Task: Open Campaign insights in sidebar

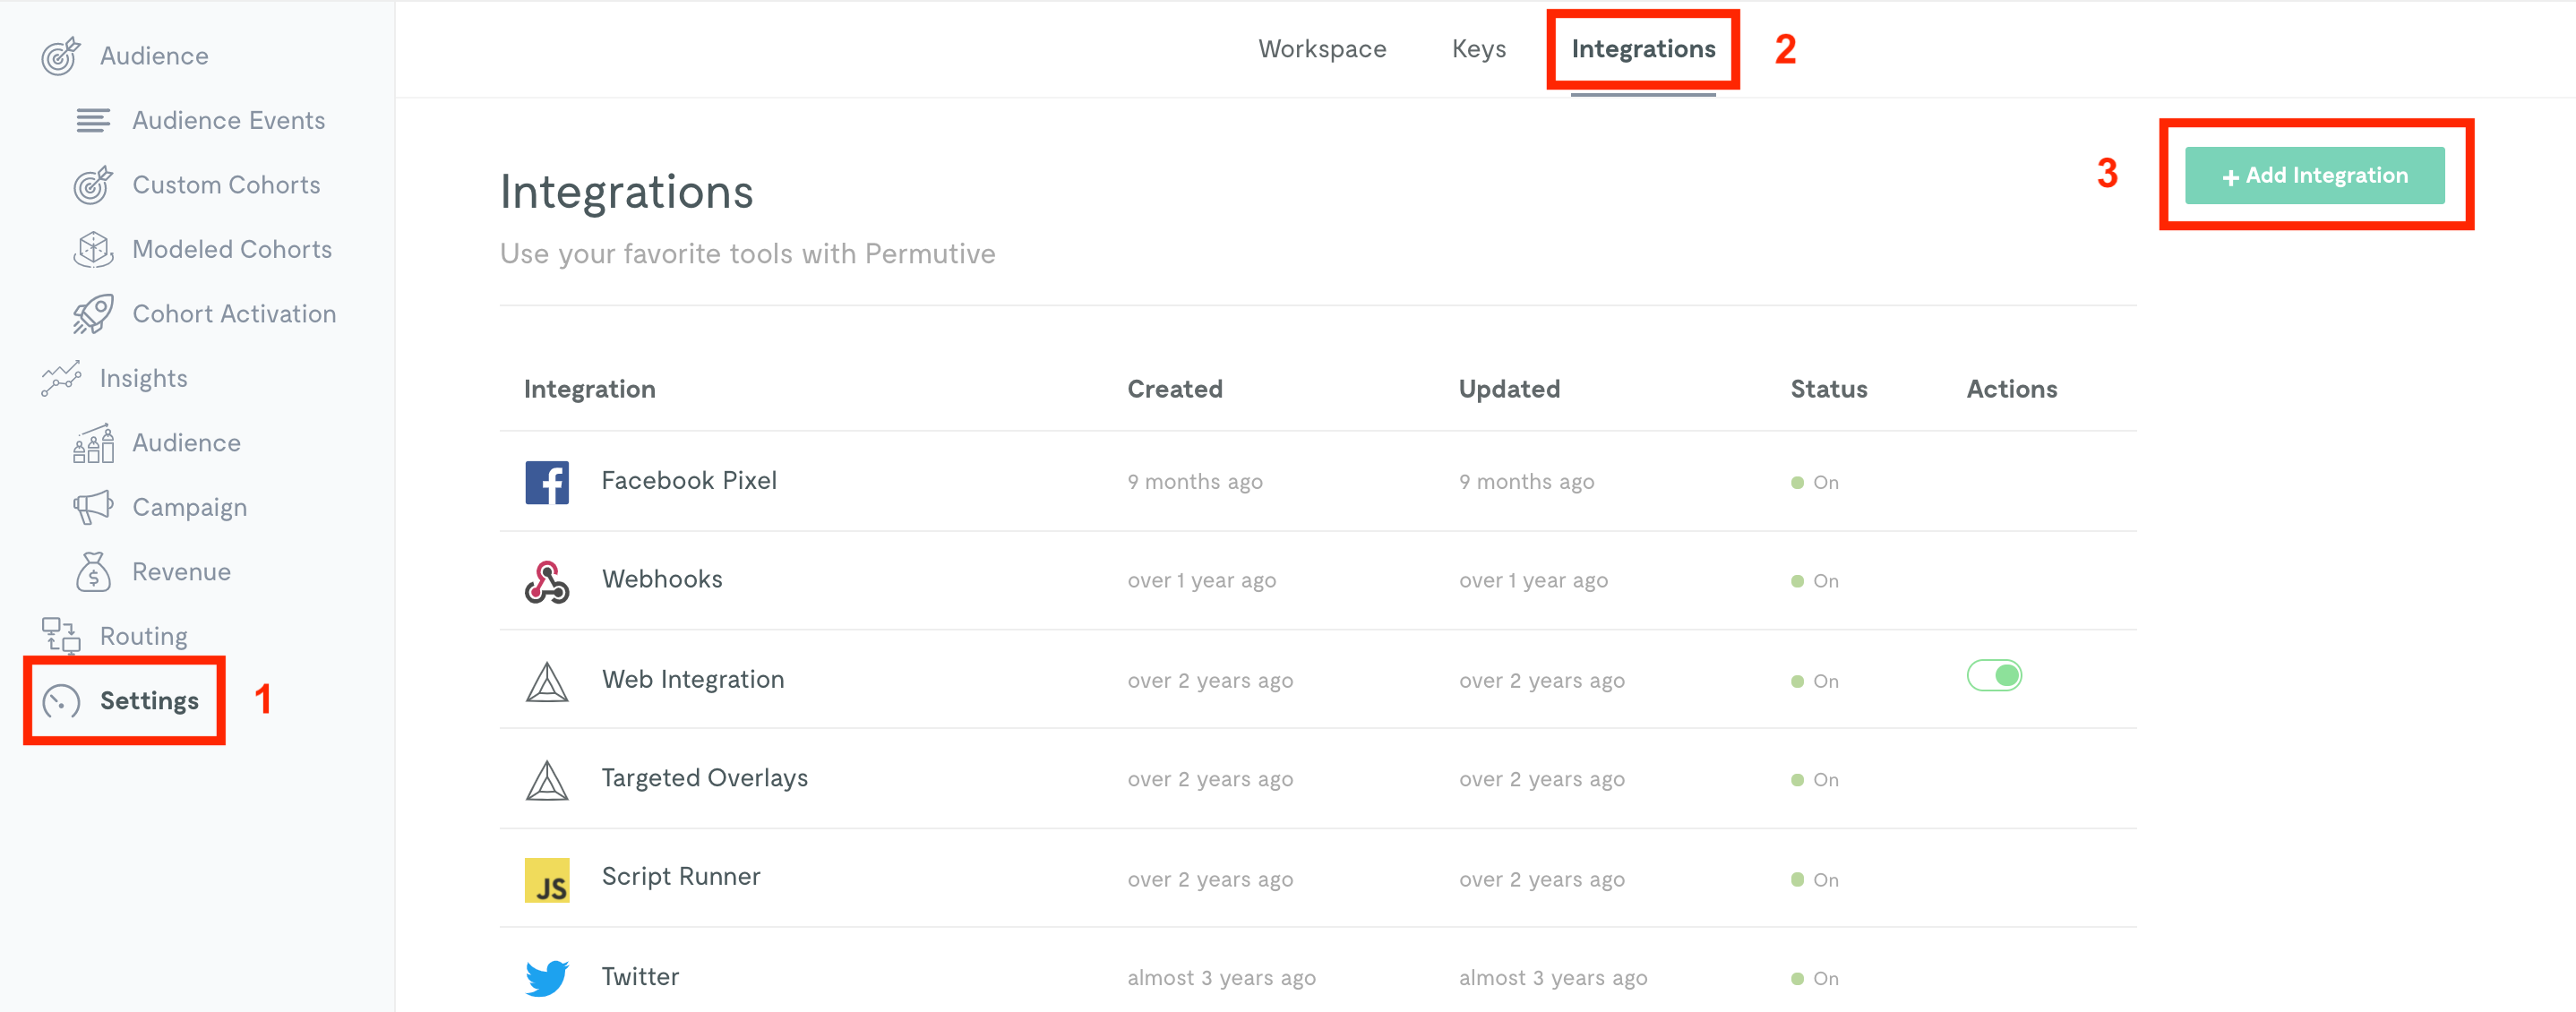Action: (x=189, y=508)
